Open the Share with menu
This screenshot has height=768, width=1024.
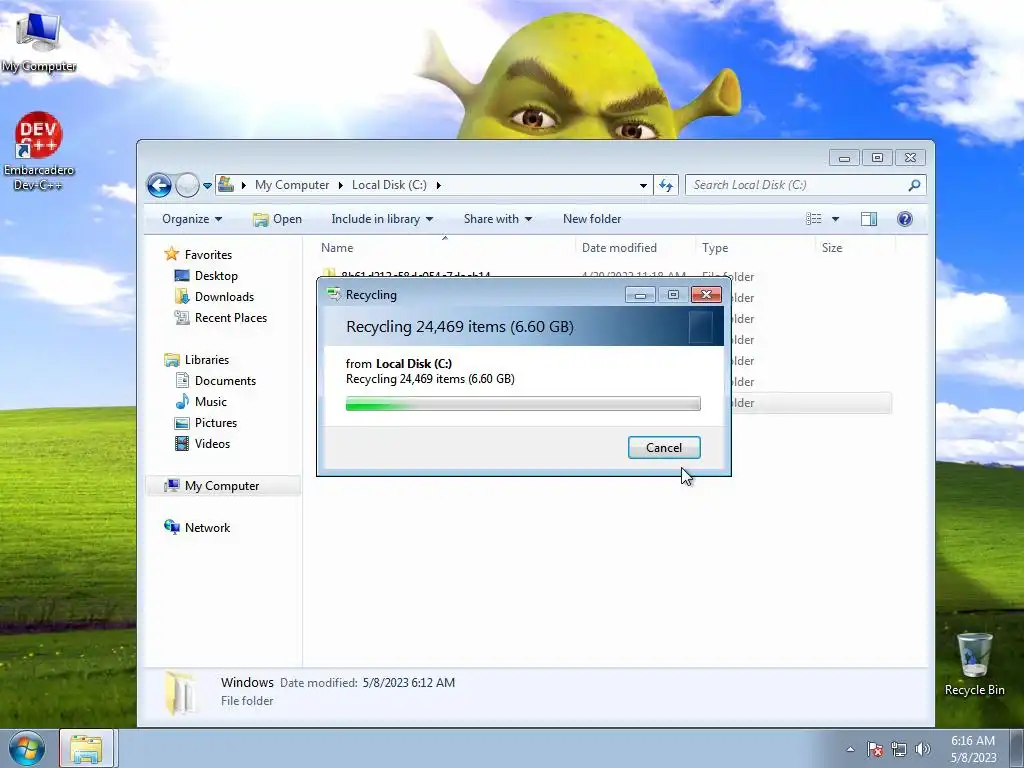[498, 219]
